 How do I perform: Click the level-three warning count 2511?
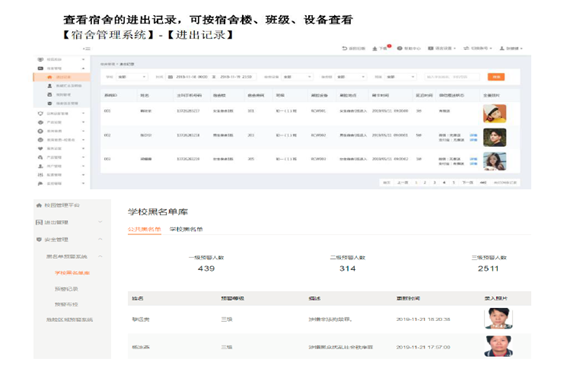[x=488, y=269]
